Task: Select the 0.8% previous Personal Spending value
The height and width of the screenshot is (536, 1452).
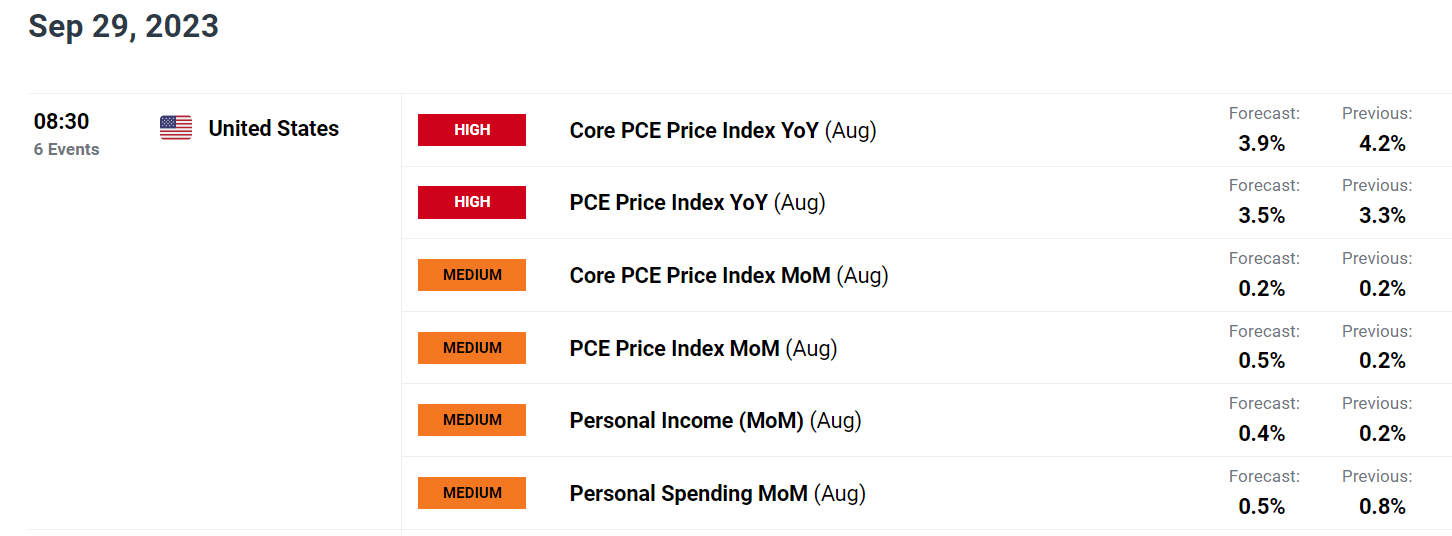Action: (x=1382, y=507)
